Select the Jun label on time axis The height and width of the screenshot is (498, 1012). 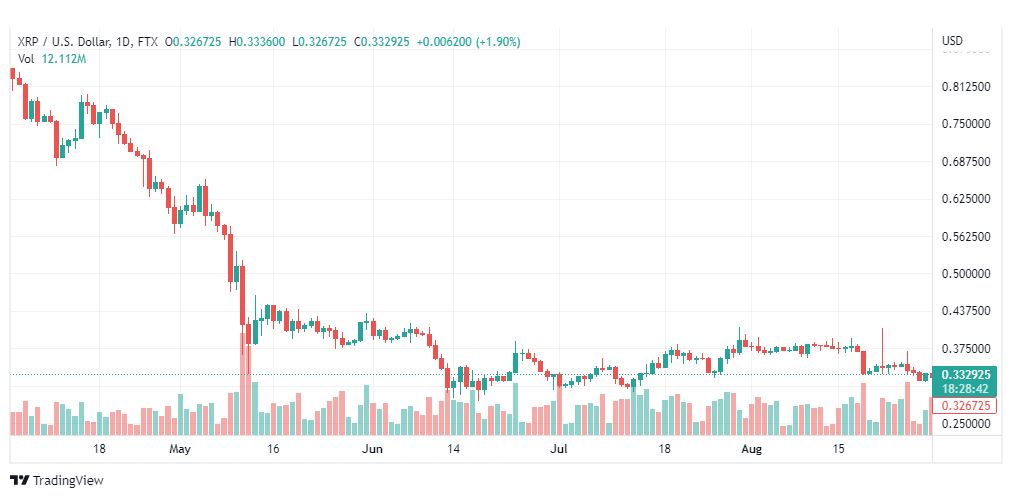pyautogui.click(x=372, y=449)
